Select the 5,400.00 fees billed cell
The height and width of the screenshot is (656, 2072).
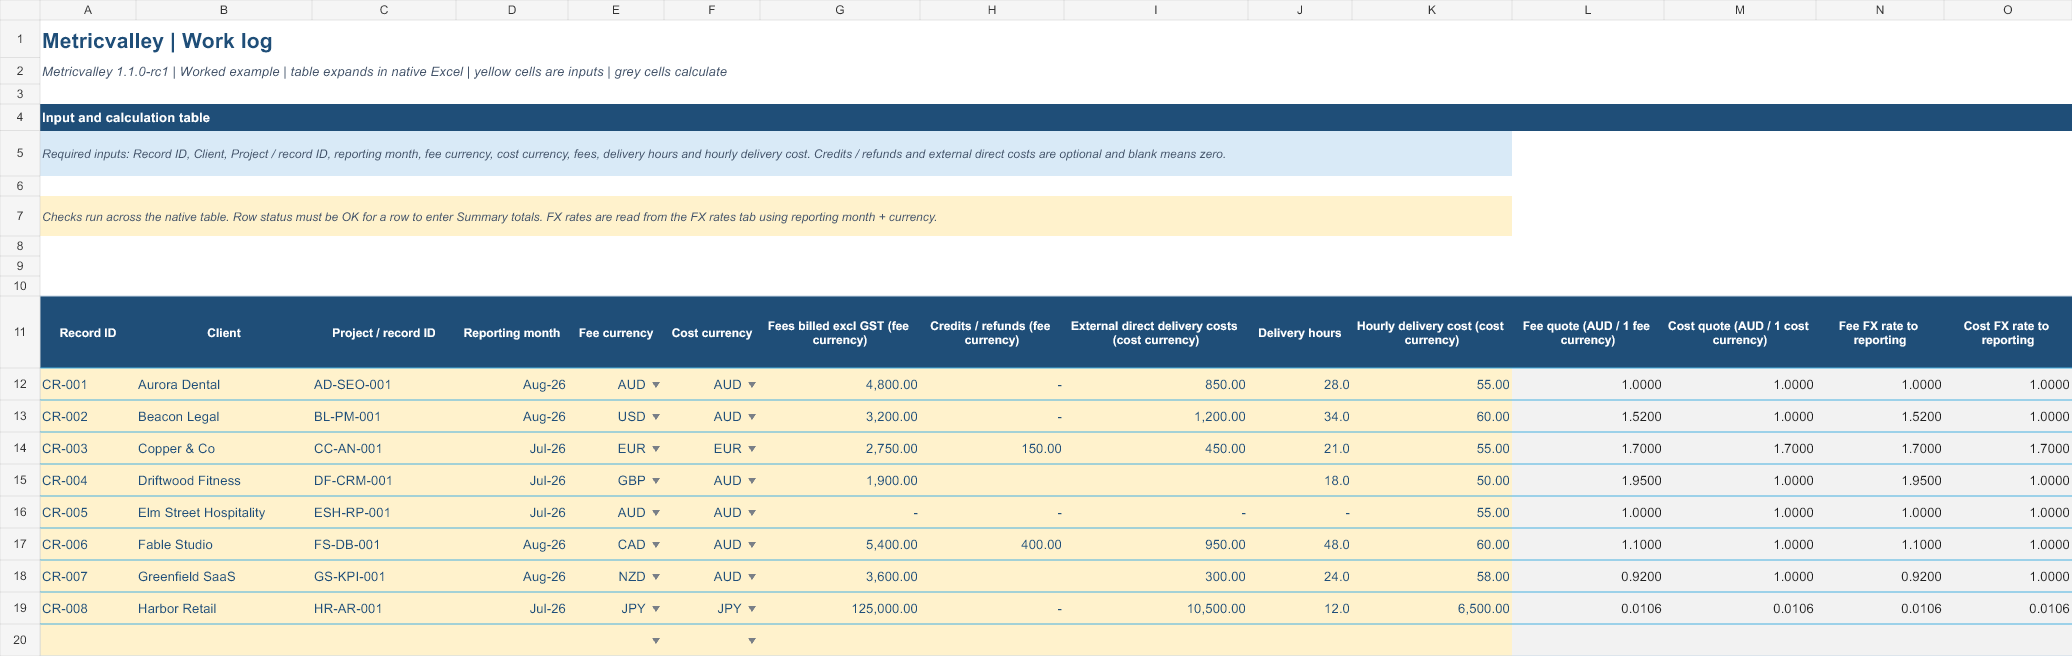tap(840, 545)
